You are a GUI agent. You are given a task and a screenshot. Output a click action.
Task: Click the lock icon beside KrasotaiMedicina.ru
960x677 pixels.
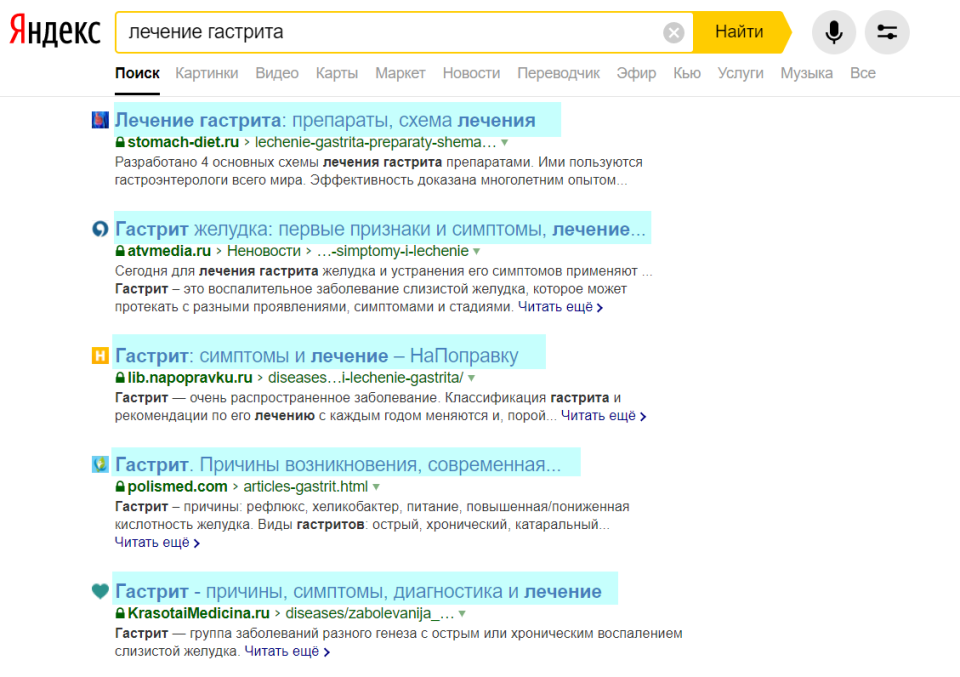[120, 613]
